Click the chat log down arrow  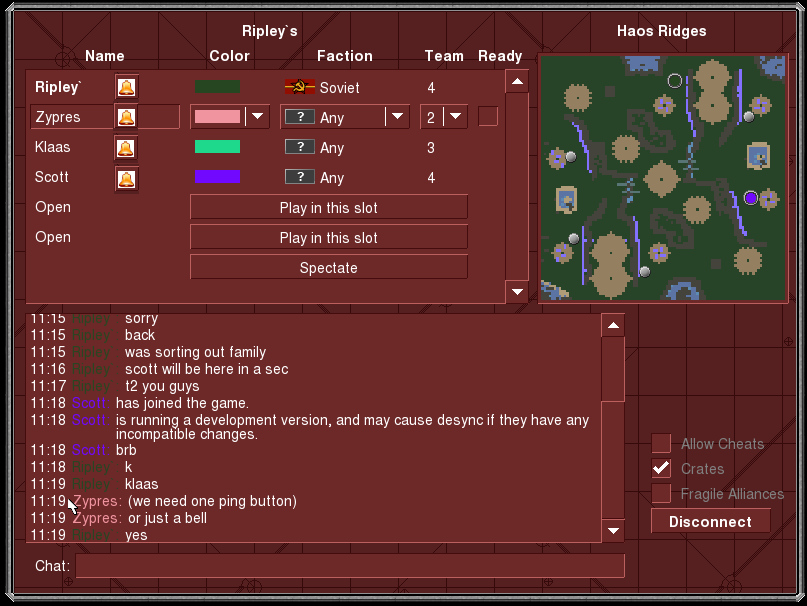pos(613,531)
